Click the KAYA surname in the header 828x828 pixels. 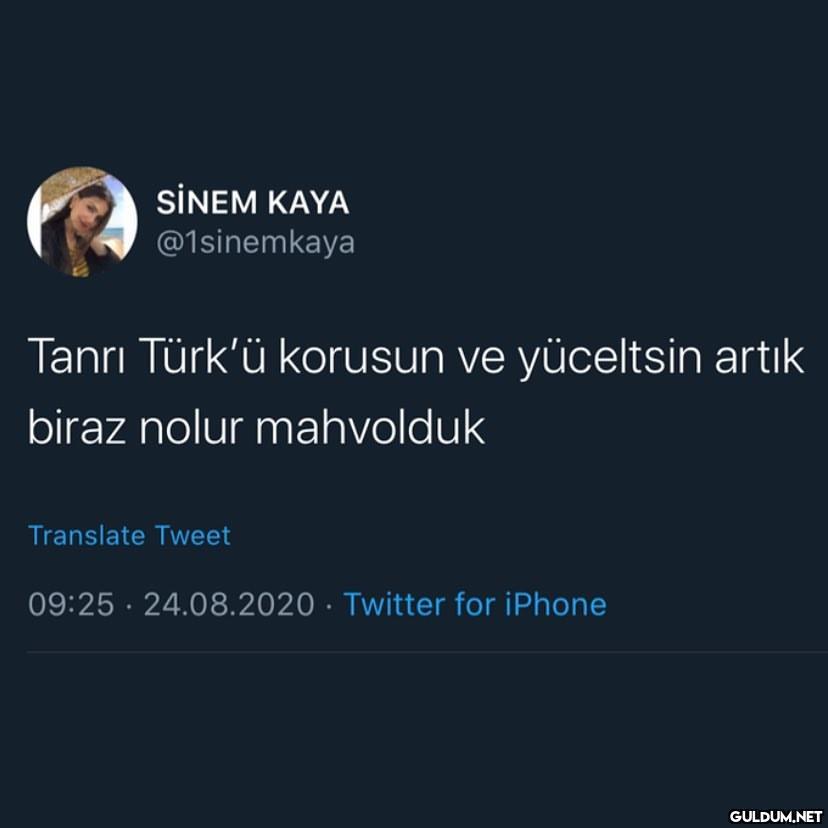click(308, 202)
